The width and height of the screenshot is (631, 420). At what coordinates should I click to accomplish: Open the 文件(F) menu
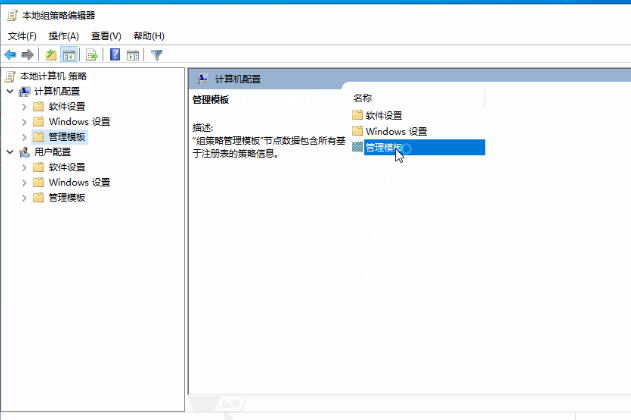tap(22, 36)
